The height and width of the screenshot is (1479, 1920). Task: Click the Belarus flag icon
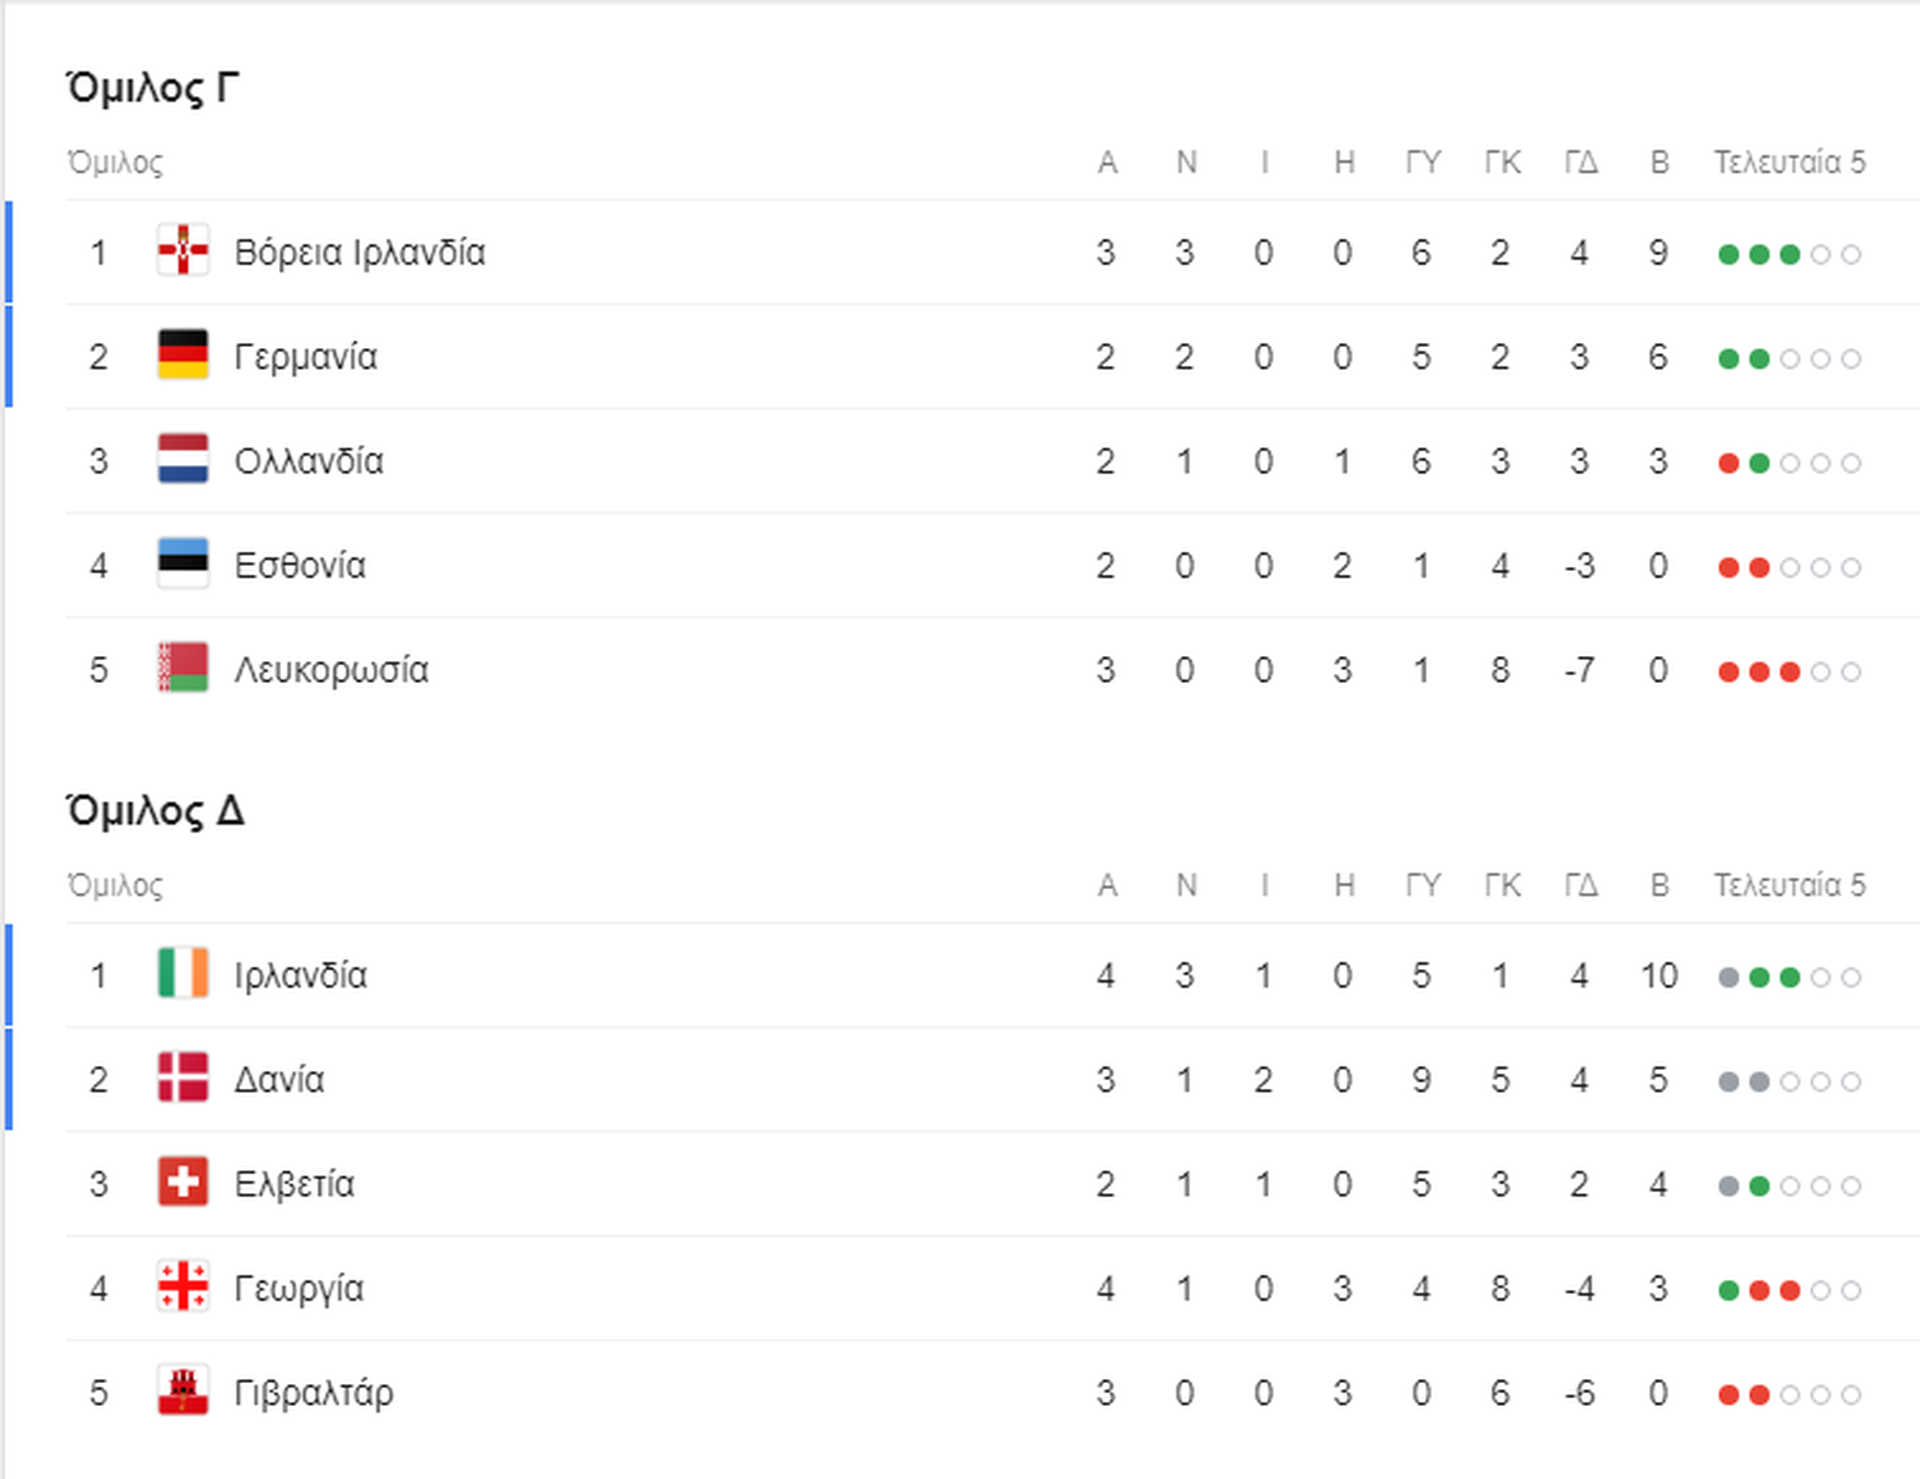(x=183, y=668)
